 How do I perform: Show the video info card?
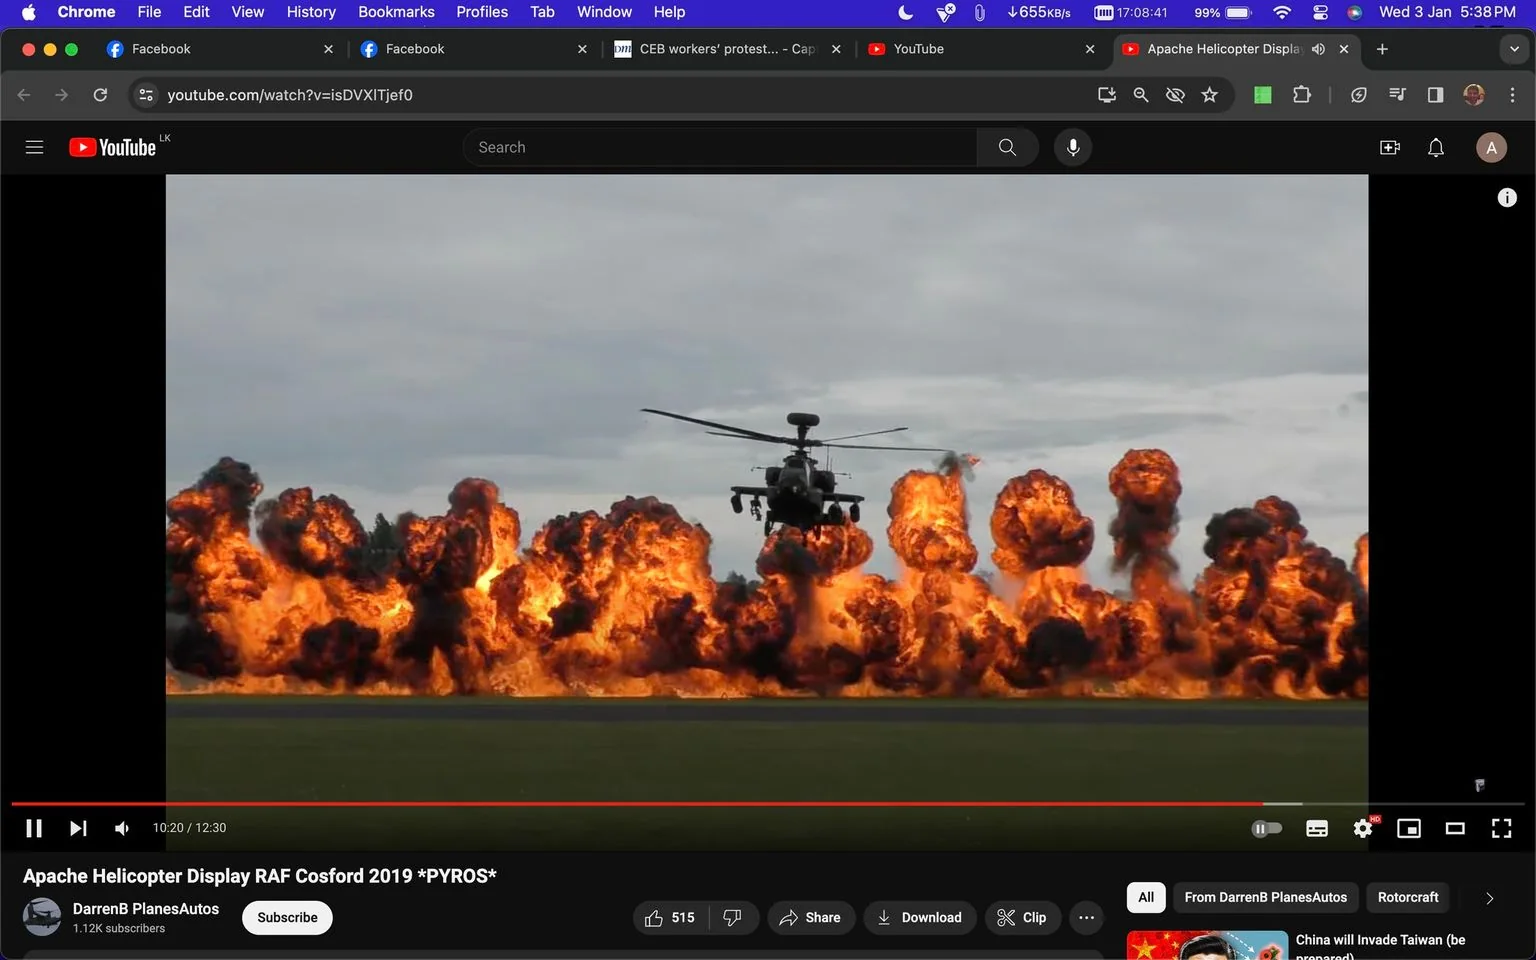click(x=1507, y=198)
